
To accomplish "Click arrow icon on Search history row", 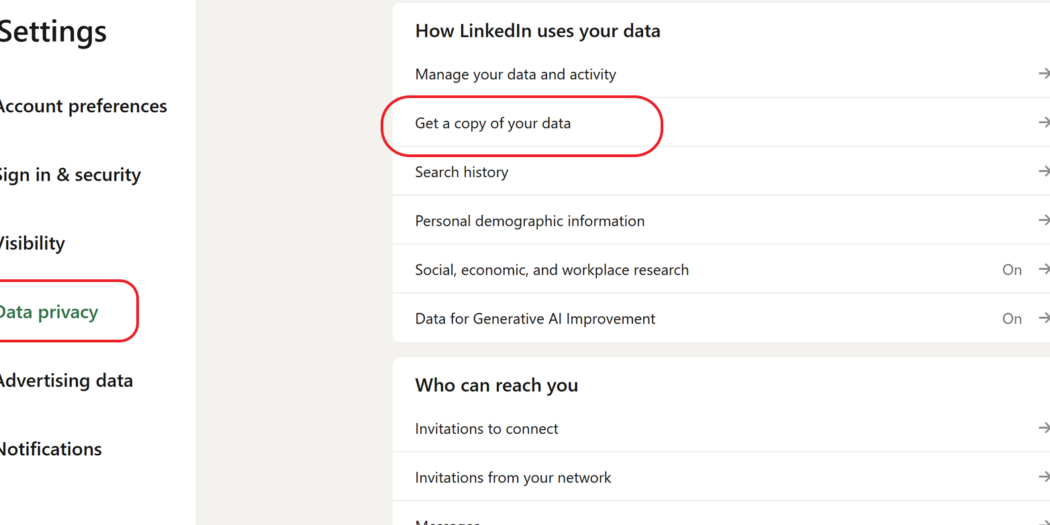I will 1043,172.
